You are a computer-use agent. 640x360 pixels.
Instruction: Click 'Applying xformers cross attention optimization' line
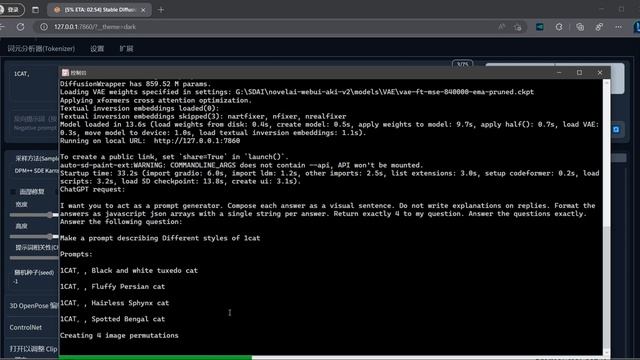[156, 100]
